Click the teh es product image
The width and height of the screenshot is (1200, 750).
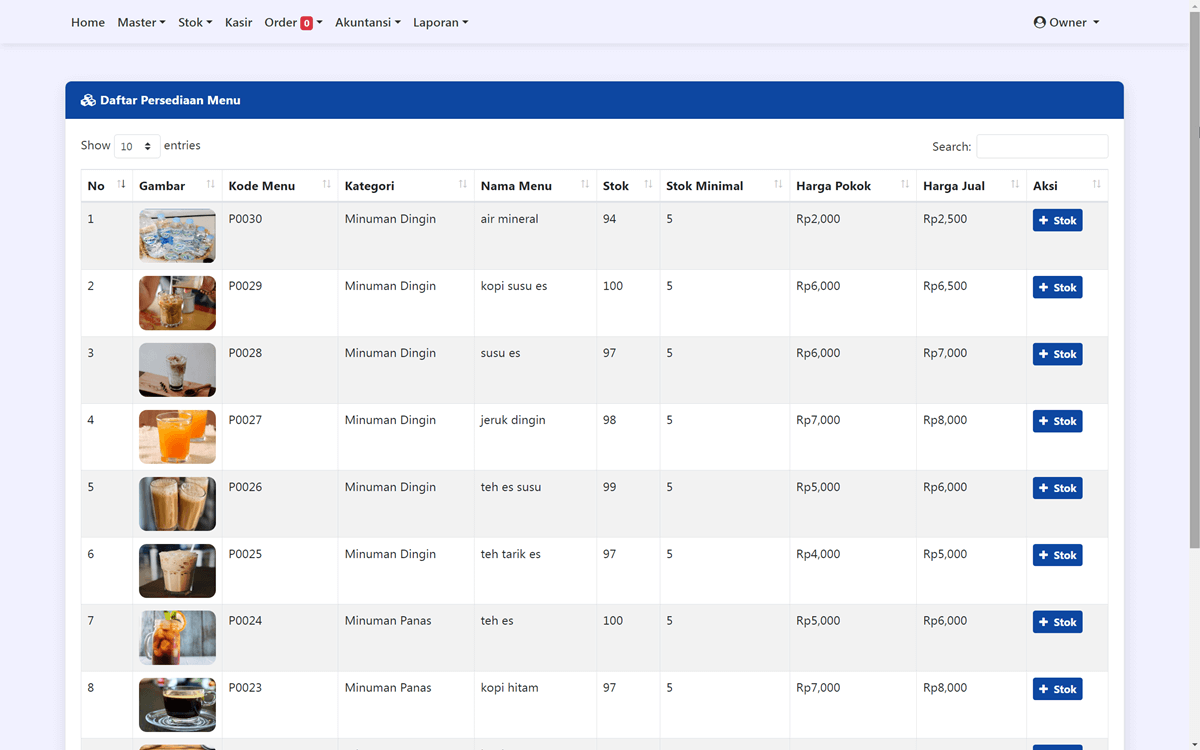coord(177,638)
